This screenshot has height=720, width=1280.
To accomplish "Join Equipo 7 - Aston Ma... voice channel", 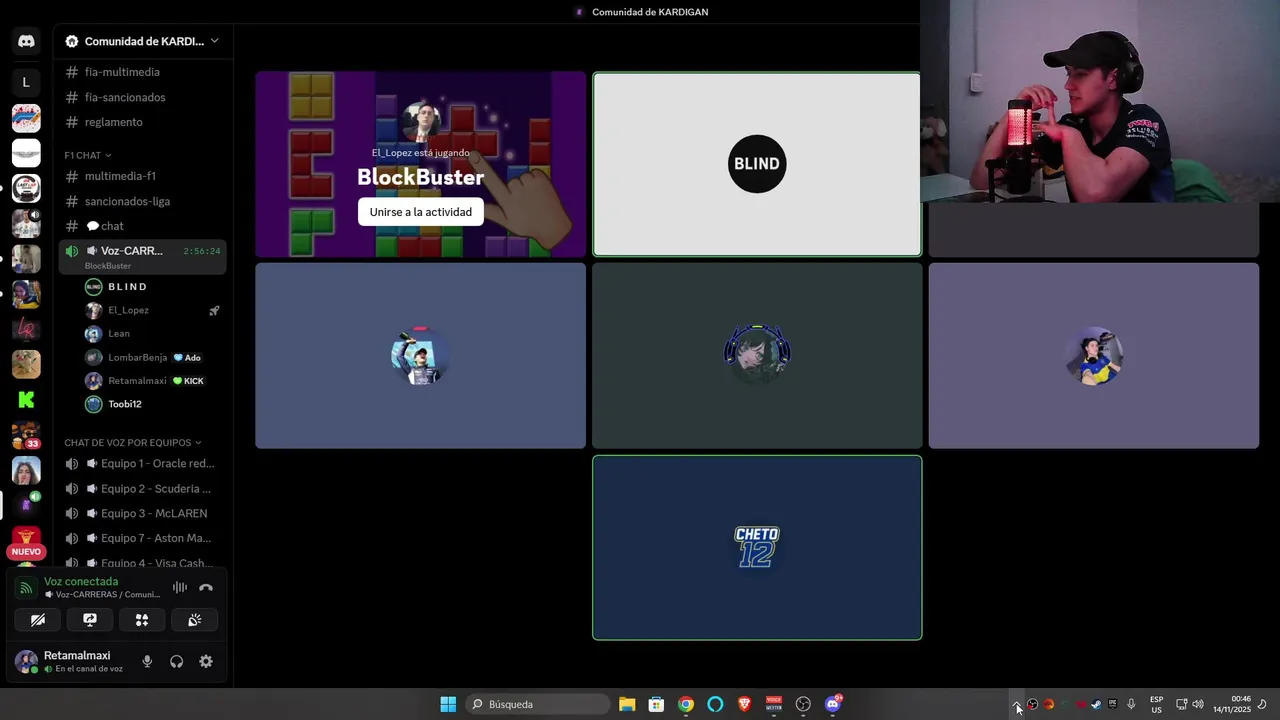I will (142, 538).
